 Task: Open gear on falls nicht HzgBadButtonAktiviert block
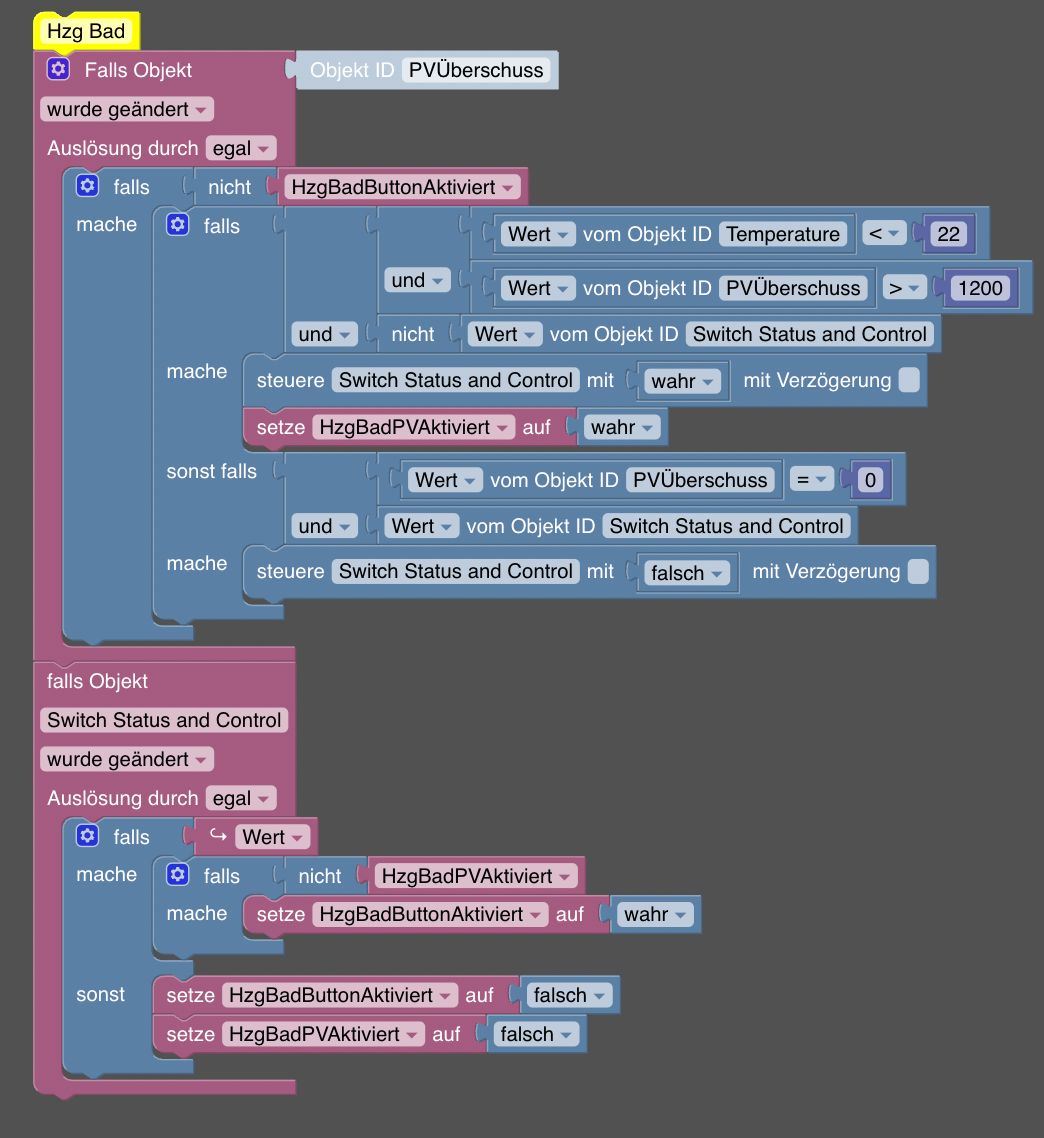pos(87,186)
